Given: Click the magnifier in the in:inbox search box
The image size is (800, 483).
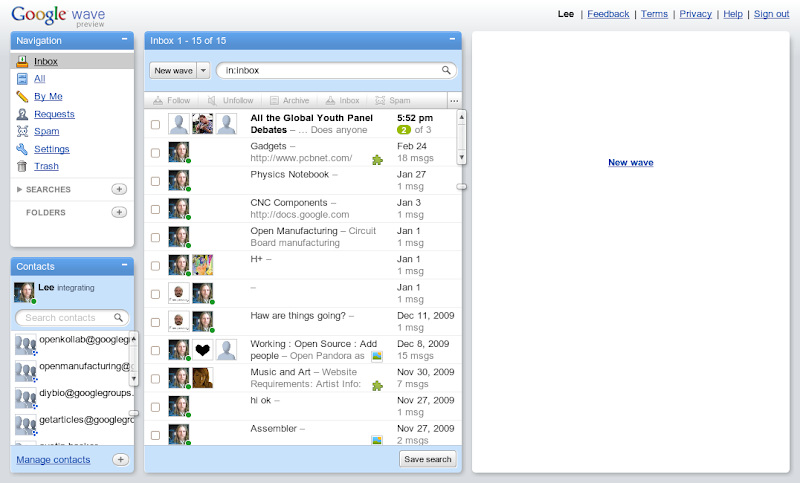Looking at the screenshot, I should coord(446,70).
